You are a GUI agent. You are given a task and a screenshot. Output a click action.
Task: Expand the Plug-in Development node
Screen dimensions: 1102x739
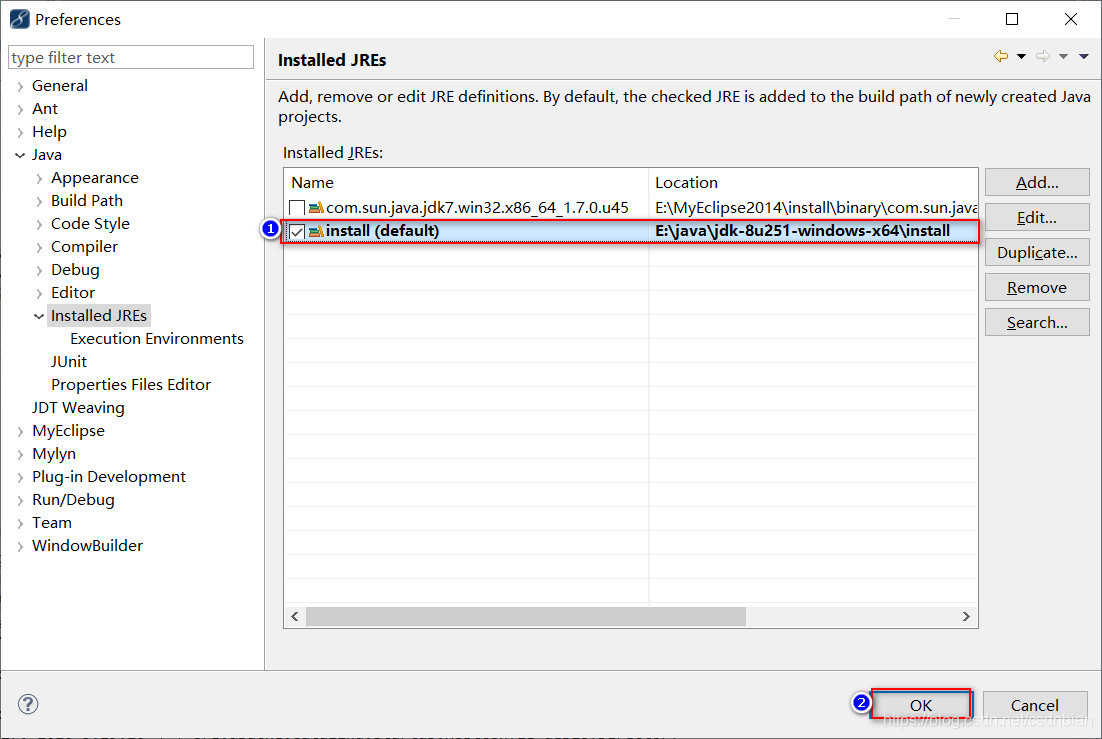point(20,477)
